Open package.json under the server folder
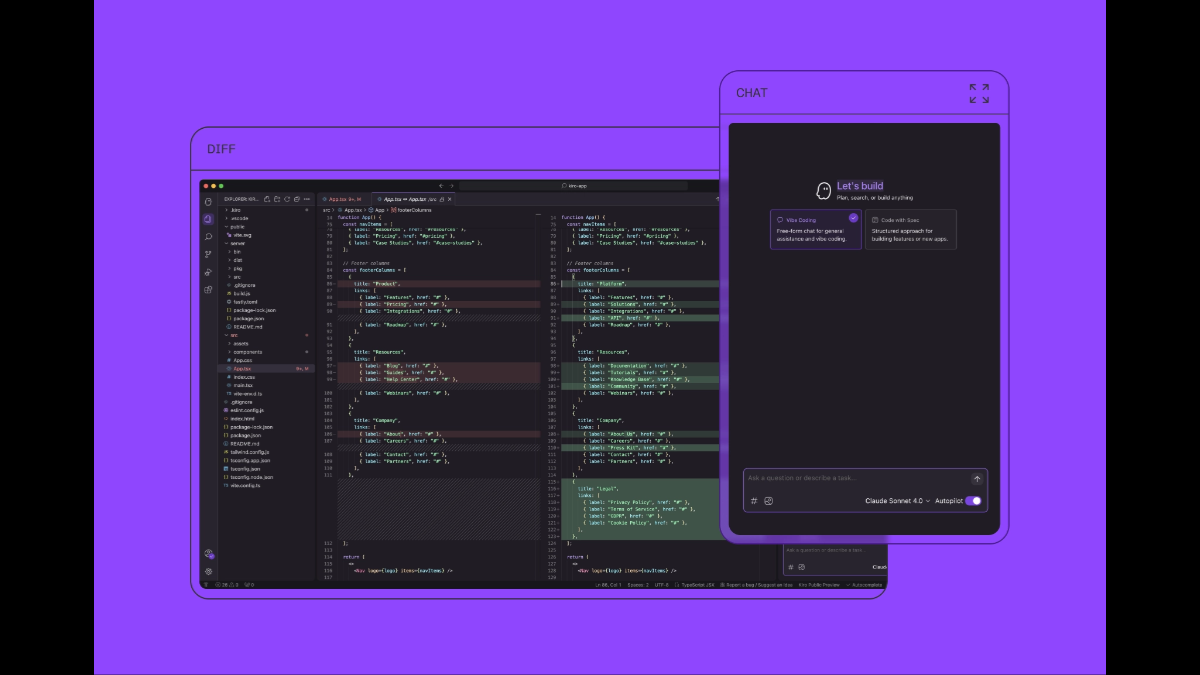This screenshot has height=675, width=1200. click(x=249, y=318)
